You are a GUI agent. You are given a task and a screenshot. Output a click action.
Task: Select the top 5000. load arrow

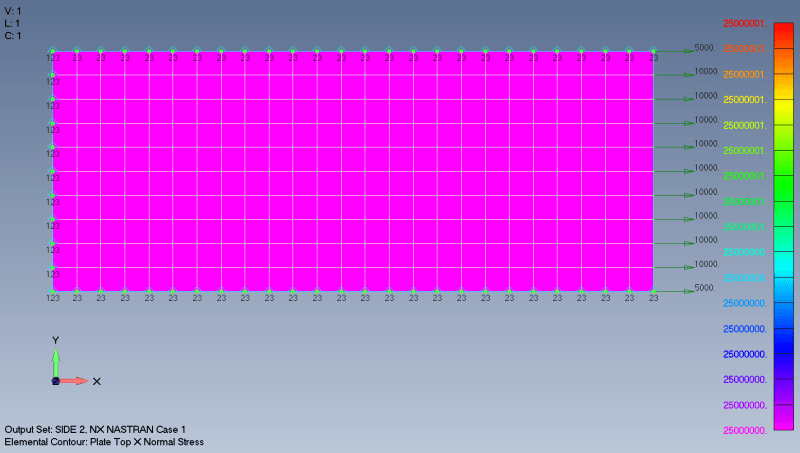point(674,51)
